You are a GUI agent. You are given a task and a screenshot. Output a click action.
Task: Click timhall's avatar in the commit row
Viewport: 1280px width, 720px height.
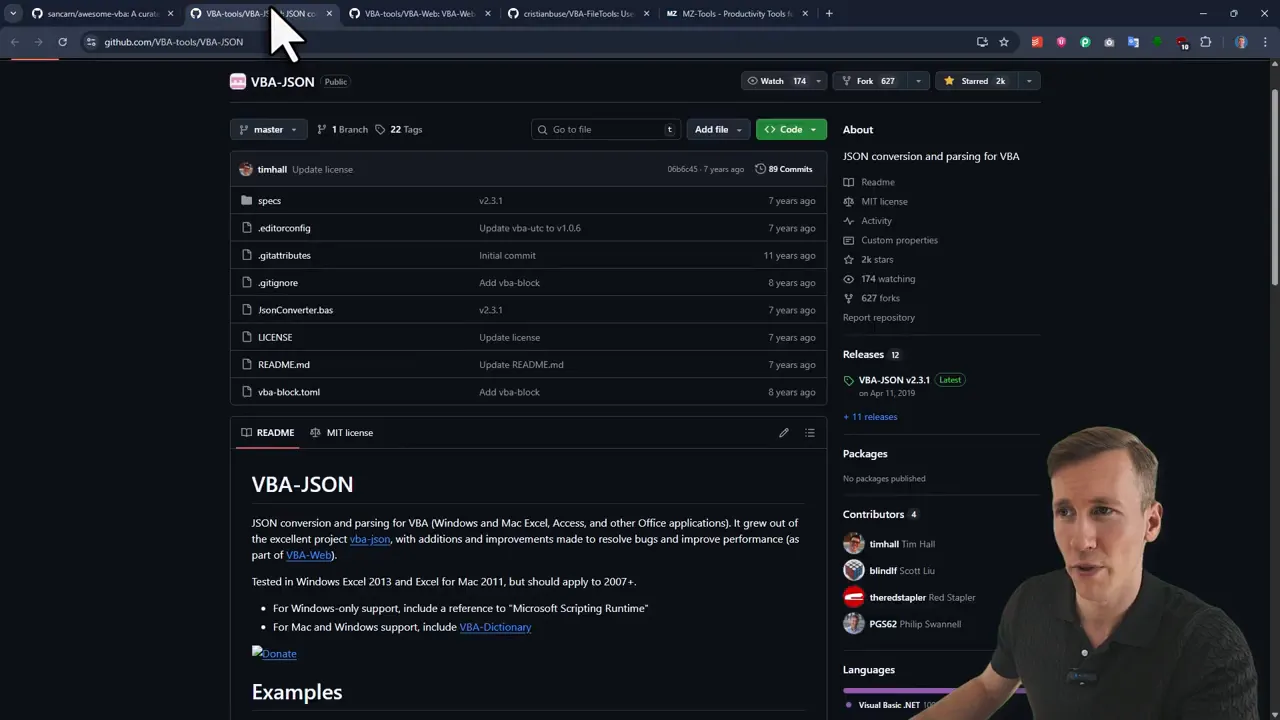pos(246,169)
